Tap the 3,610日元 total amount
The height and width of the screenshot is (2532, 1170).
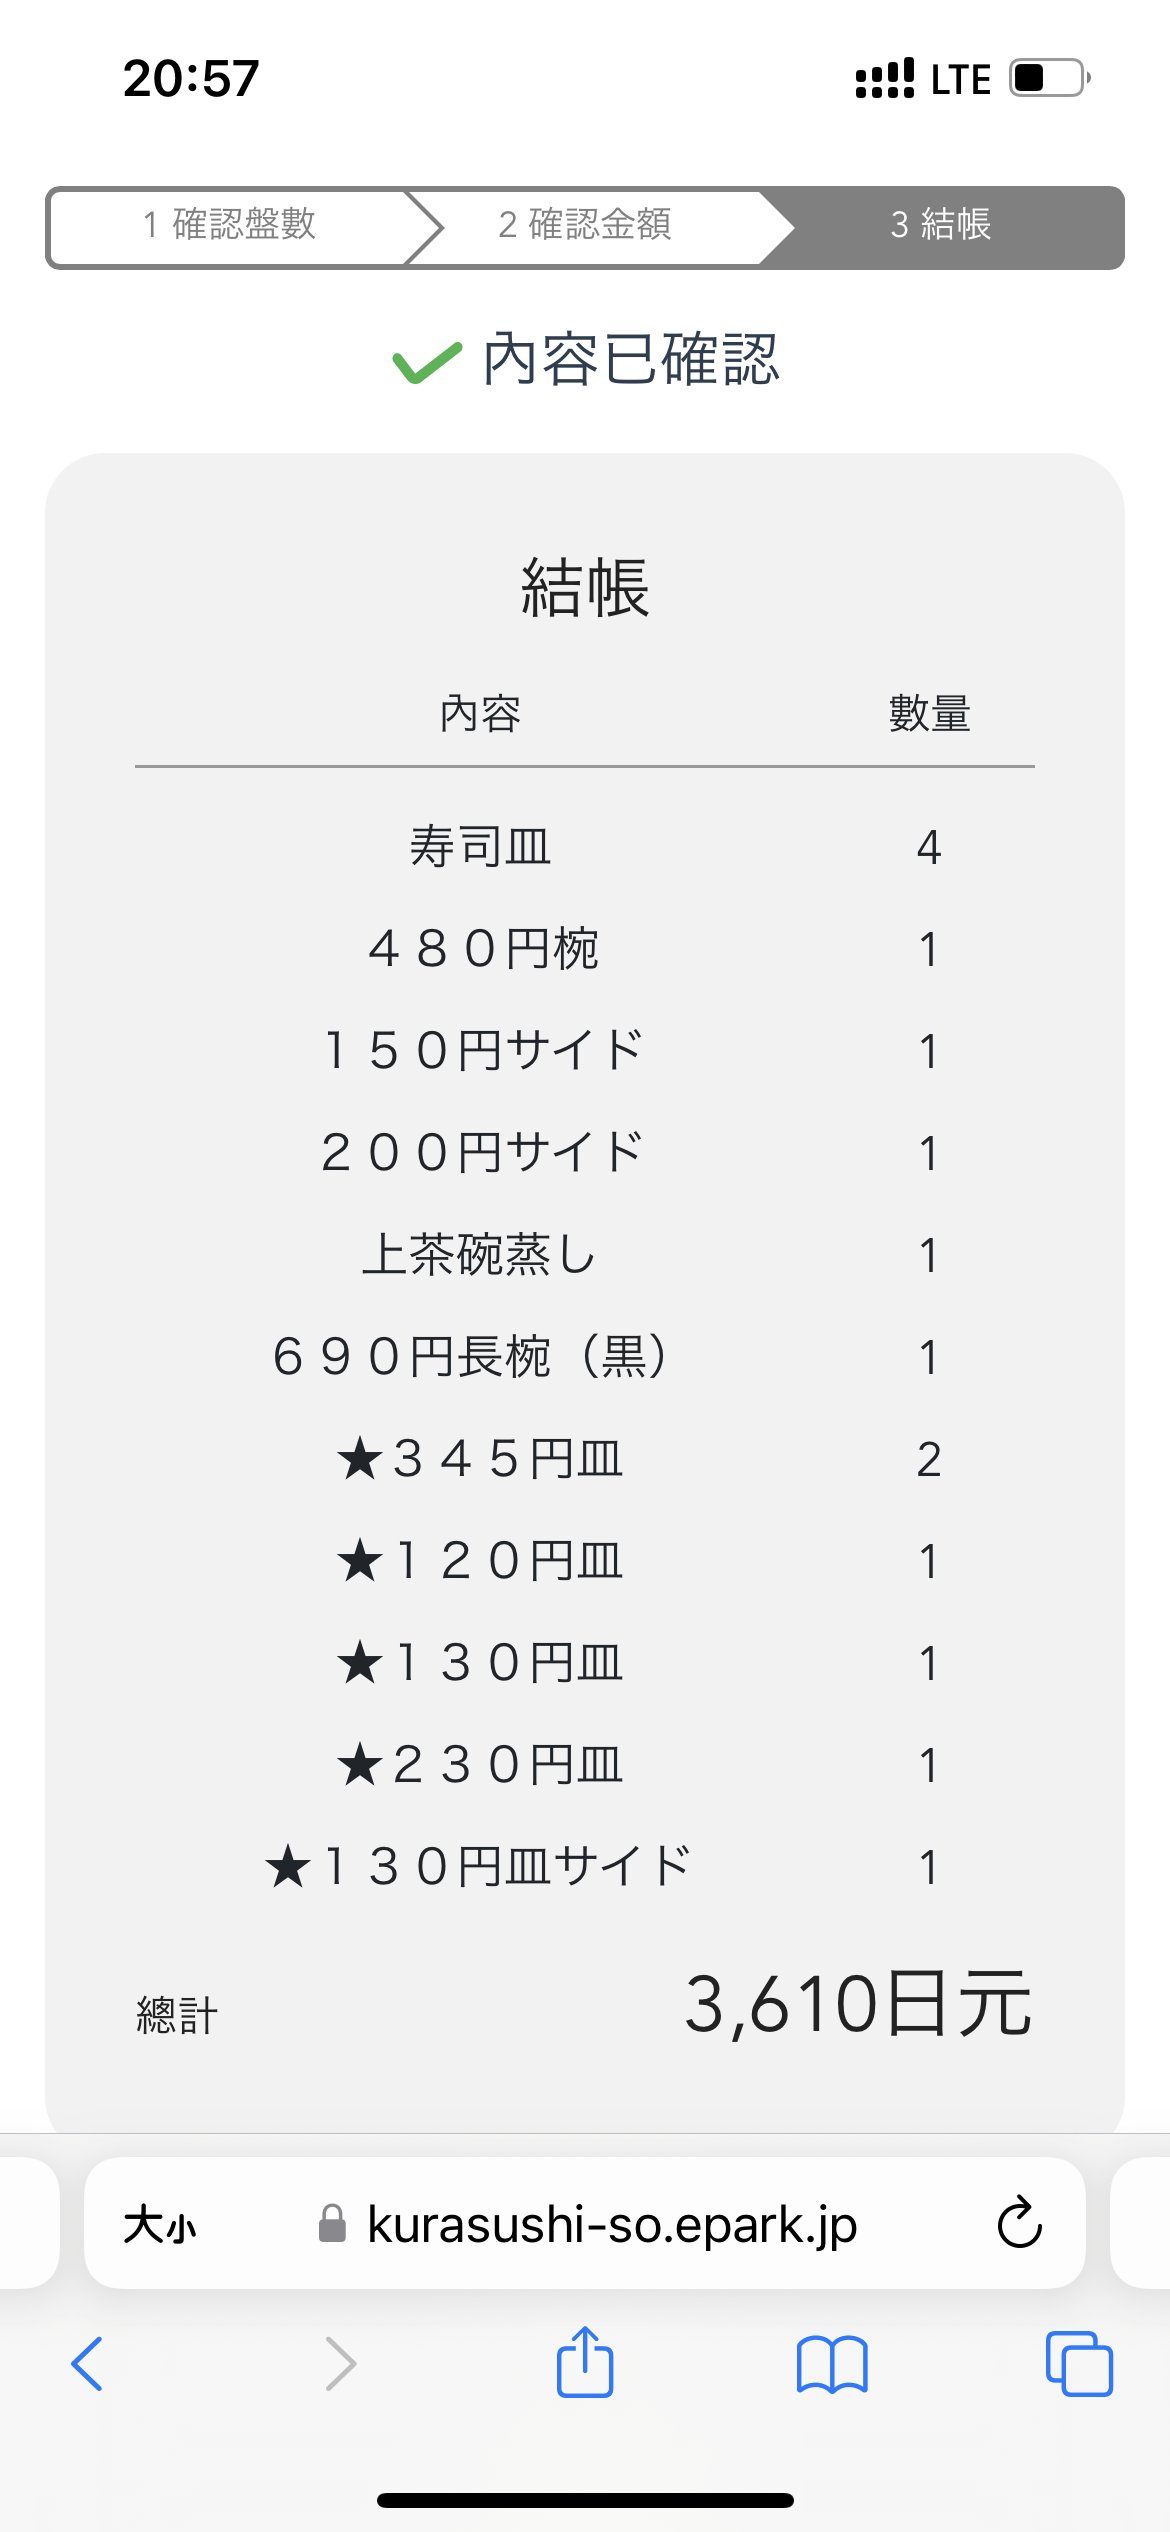point(857,2005)
